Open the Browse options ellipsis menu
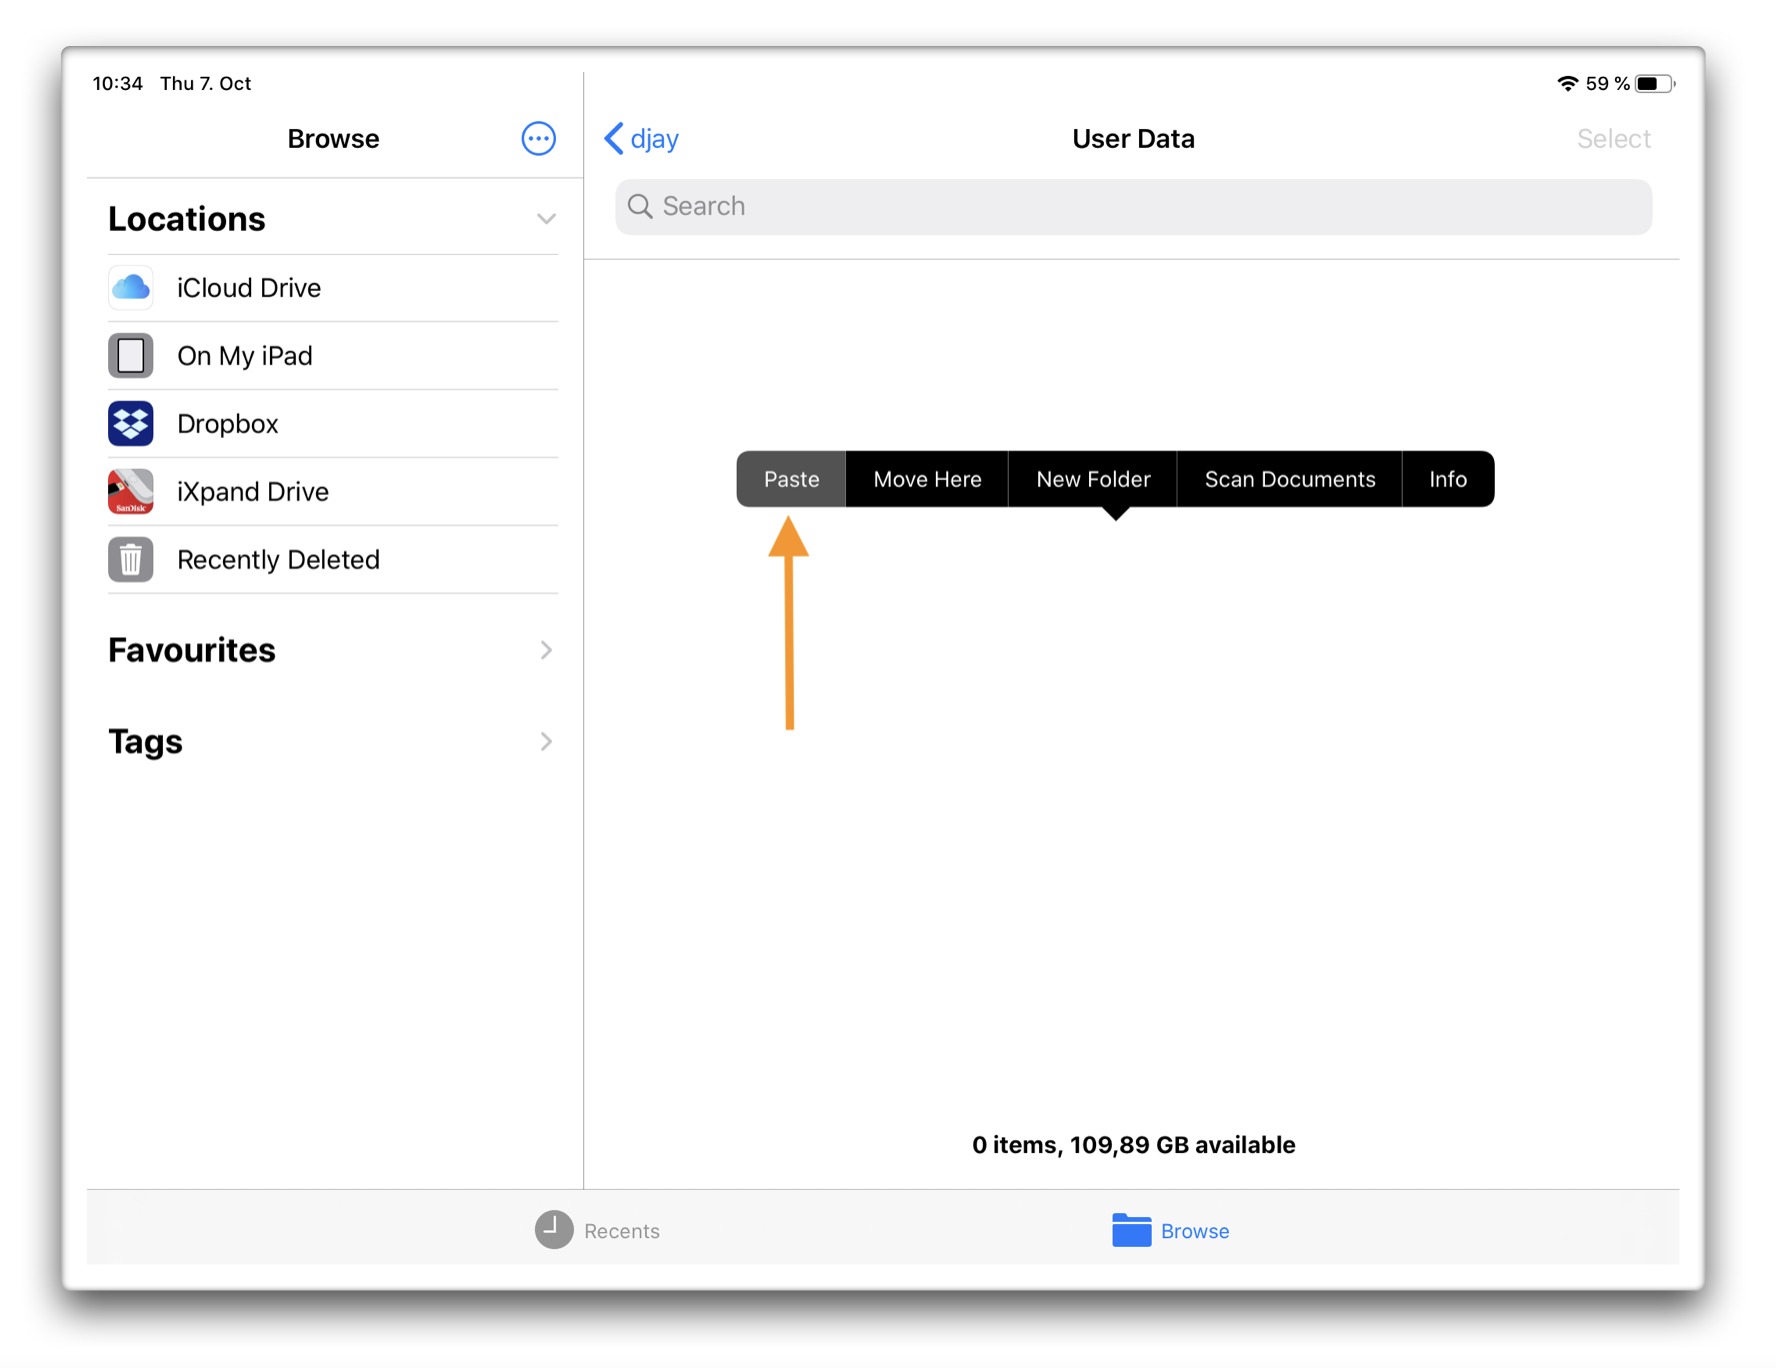This screenshot has height=1368, width=1776. (538, 139)
